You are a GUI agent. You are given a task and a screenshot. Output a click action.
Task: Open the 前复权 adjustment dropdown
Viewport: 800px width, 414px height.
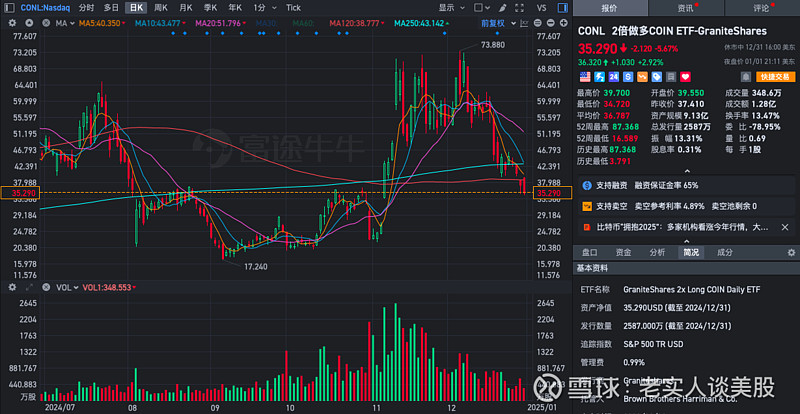496,23
